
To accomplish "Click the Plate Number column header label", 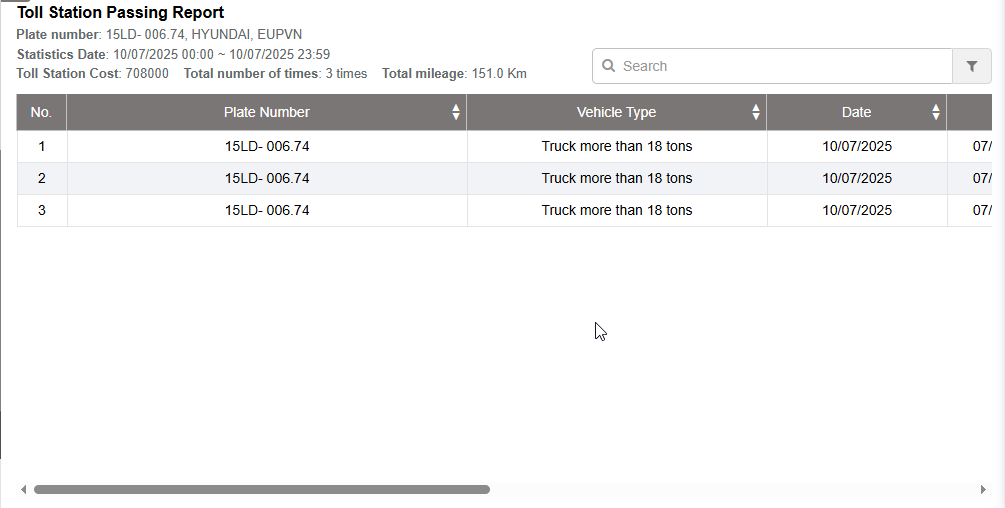I will (266, 112).
